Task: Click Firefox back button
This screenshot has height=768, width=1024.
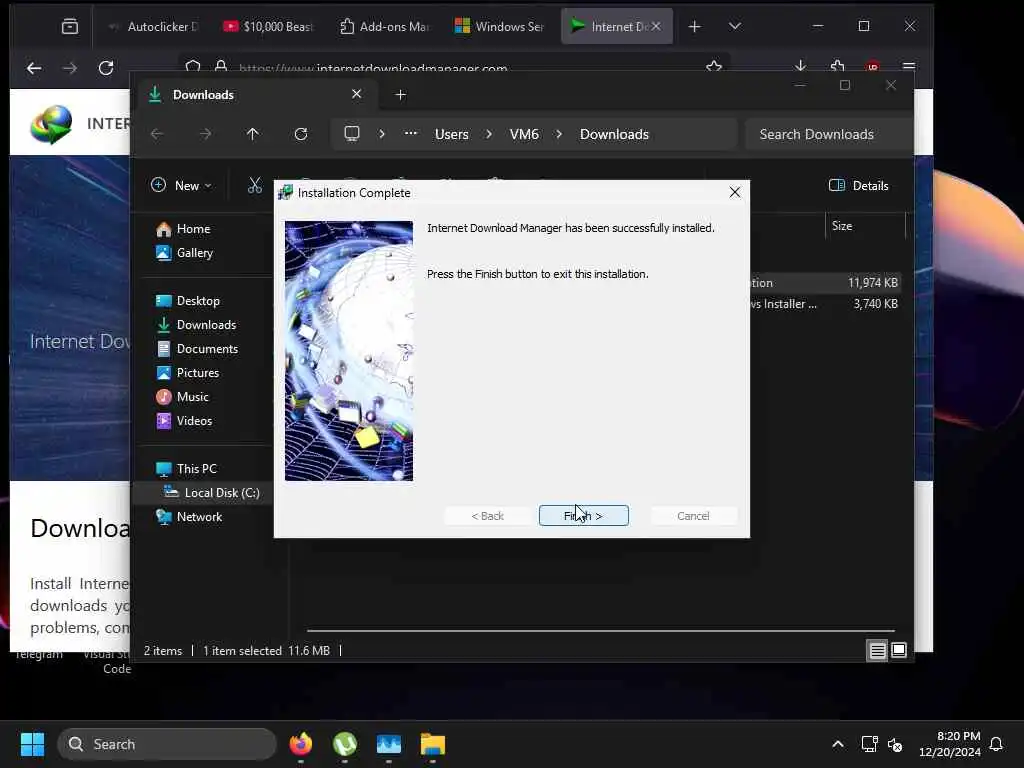Action: tap(34, 67)
